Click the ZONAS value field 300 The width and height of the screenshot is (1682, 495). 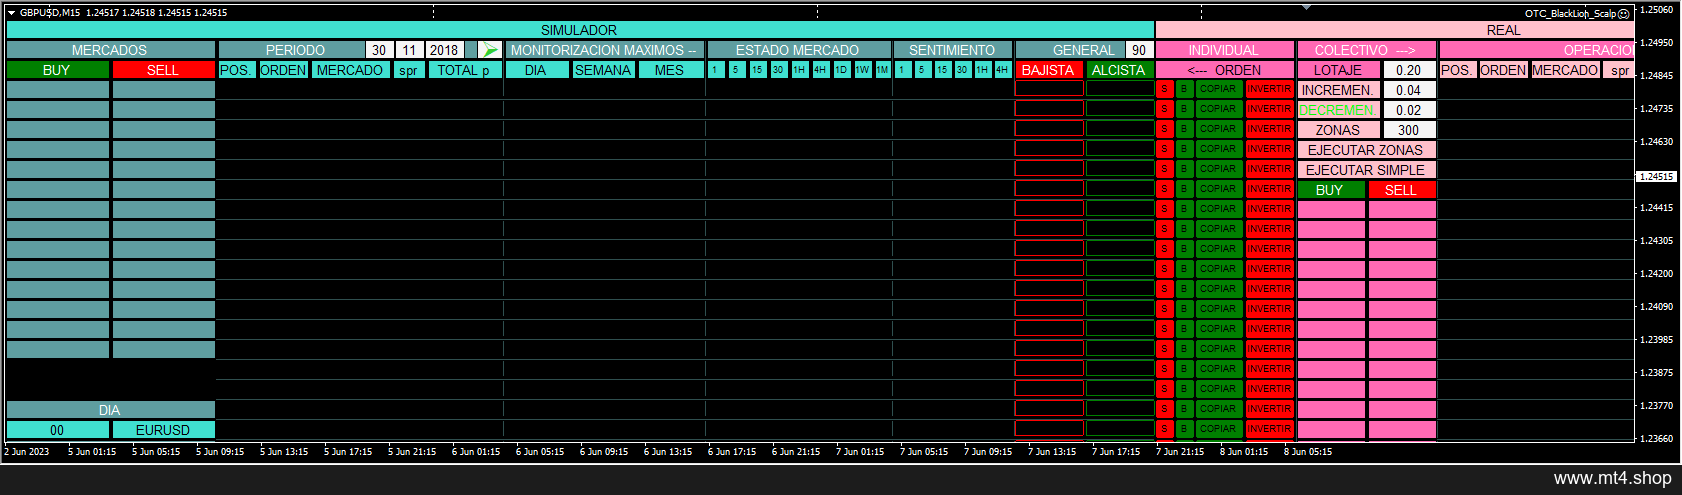tap(1409, 130)
